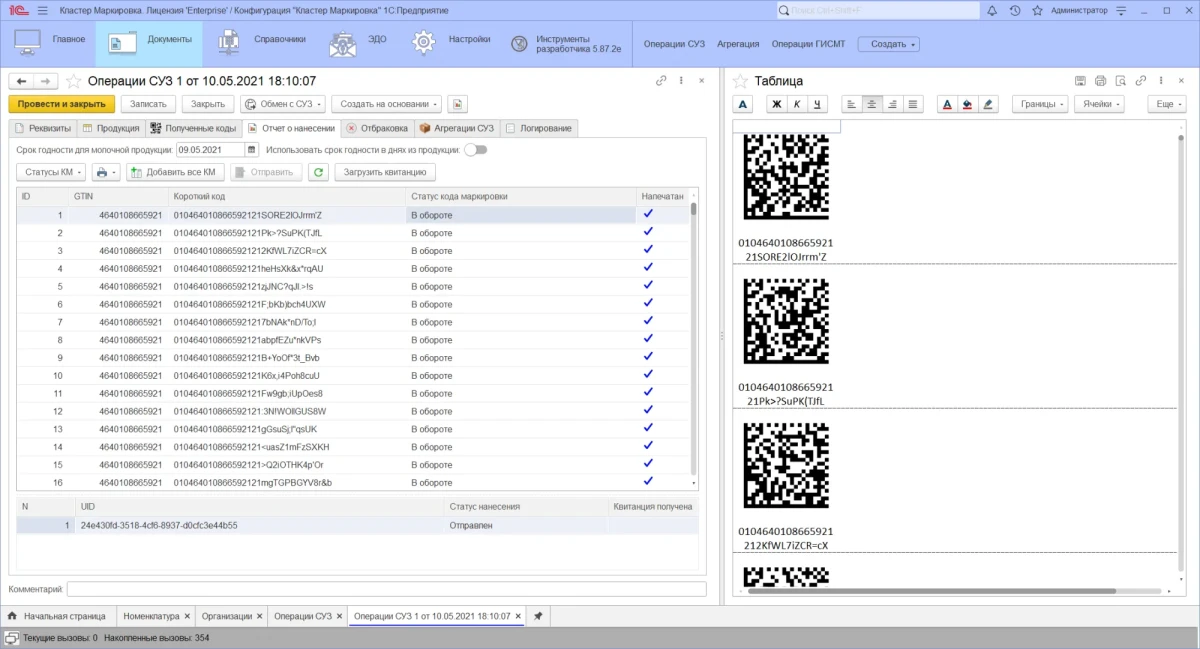The image size is (1200, 649).
Task: Toggle Напечатан checkmark for row 2
Action: coord(648,232)
